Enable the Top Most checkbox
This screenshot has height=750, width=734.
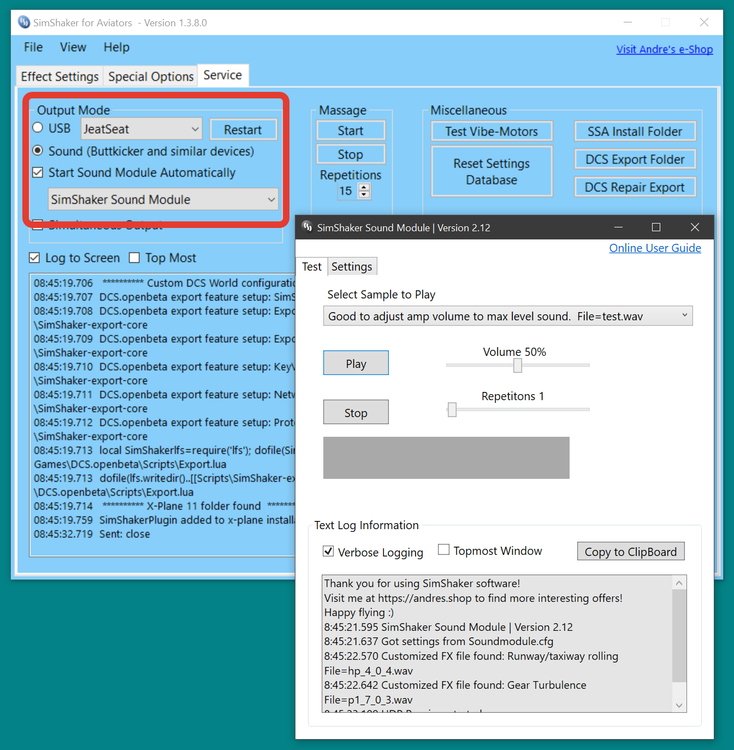click(x=134, y=258)
